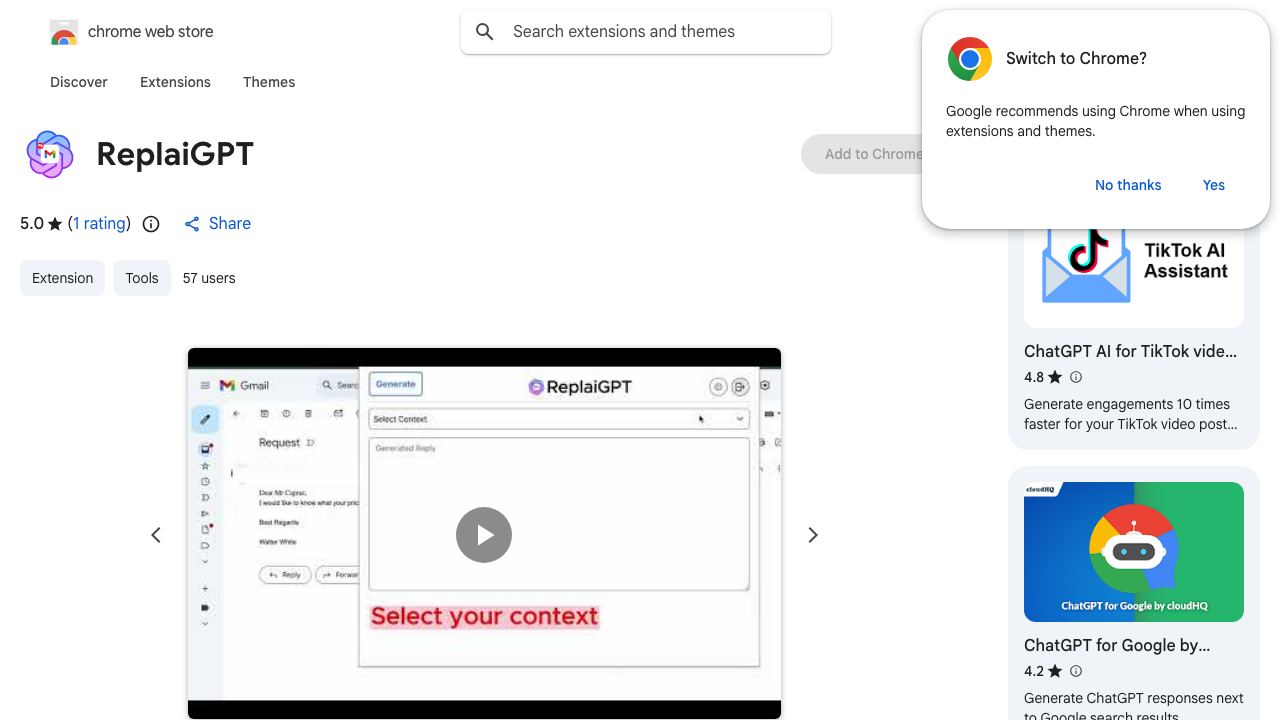Open the Themes tab
The height and width of the screenshot is (720, 1280).
coord(269,82)
